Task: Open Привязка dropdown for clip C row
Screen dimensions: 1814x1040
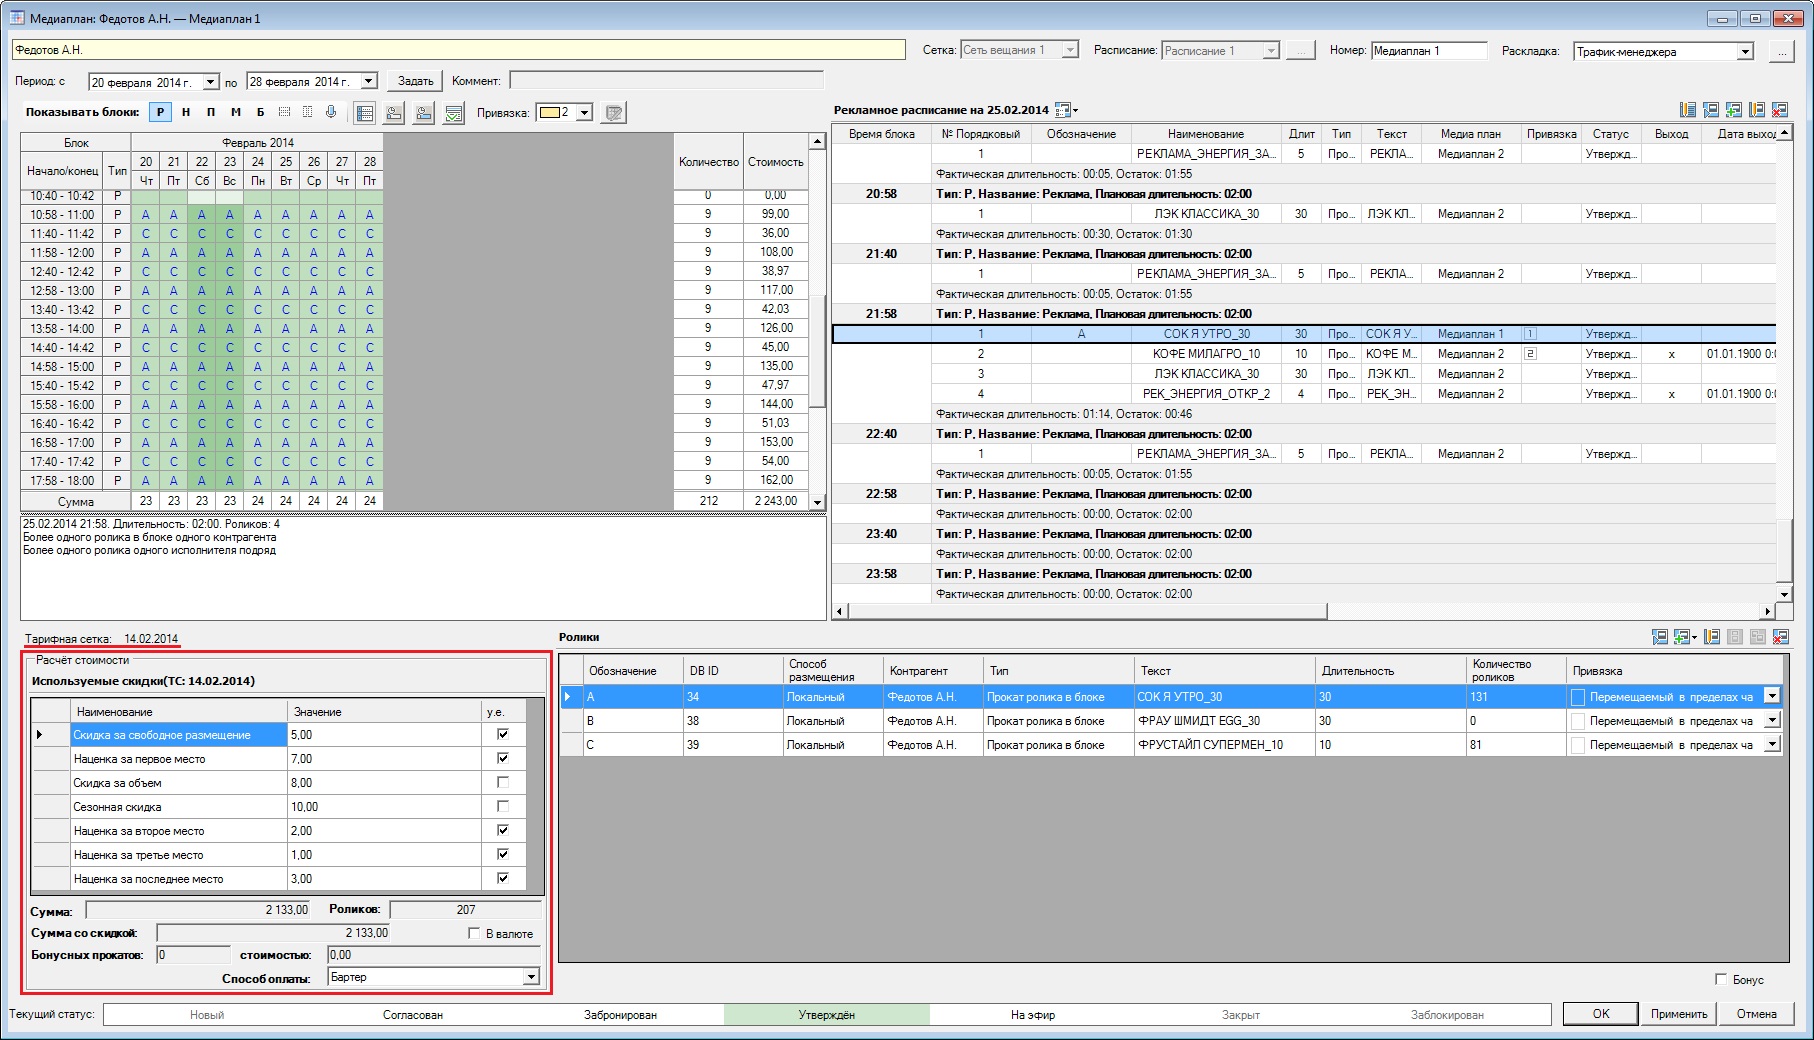Action: point(1773,744)
